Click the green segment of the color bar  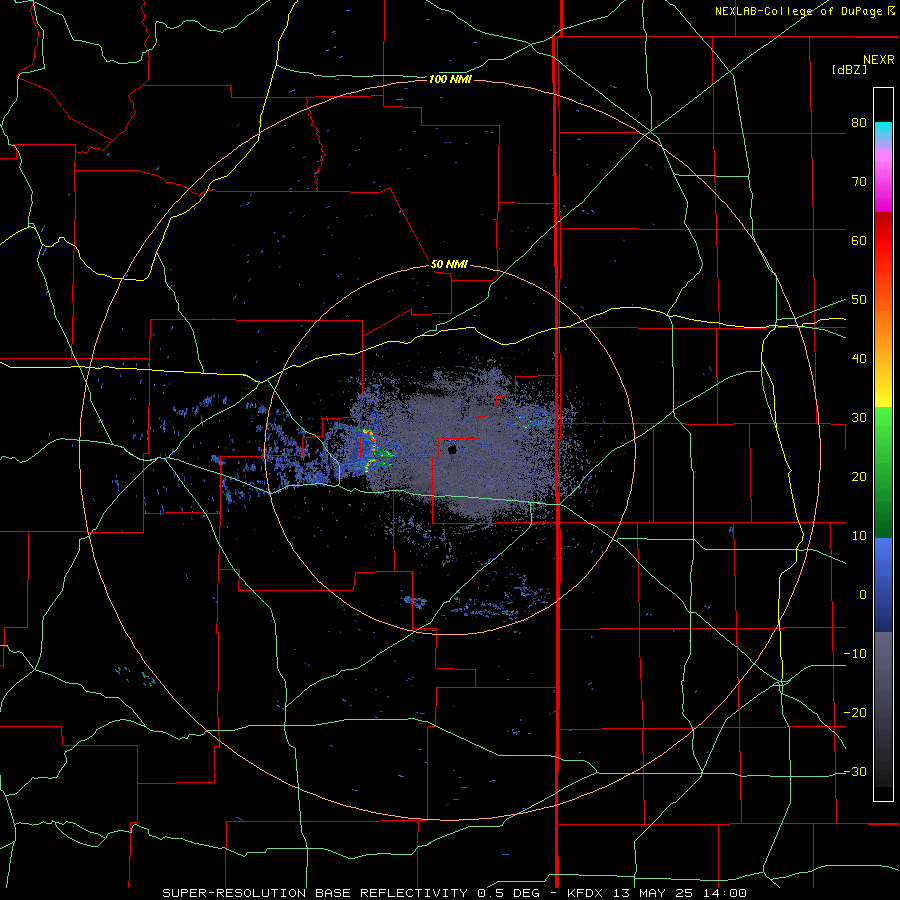[x=883, y=472]
